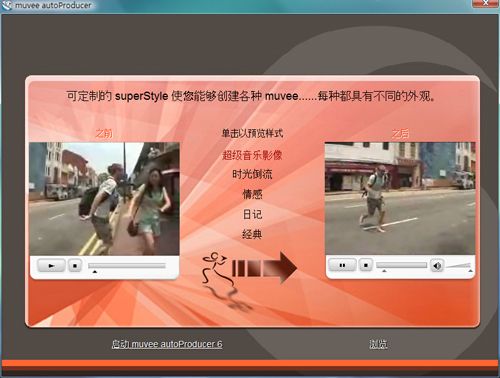Mute the after video speaker icon
This screenshot has width=500, height=378.
click(437, 265)
